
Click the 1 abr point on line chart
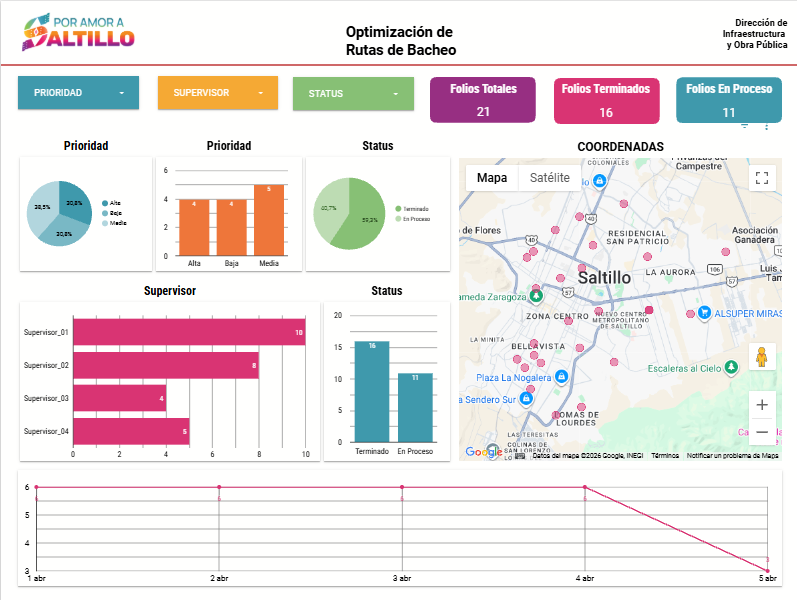(x=36, y=487)
